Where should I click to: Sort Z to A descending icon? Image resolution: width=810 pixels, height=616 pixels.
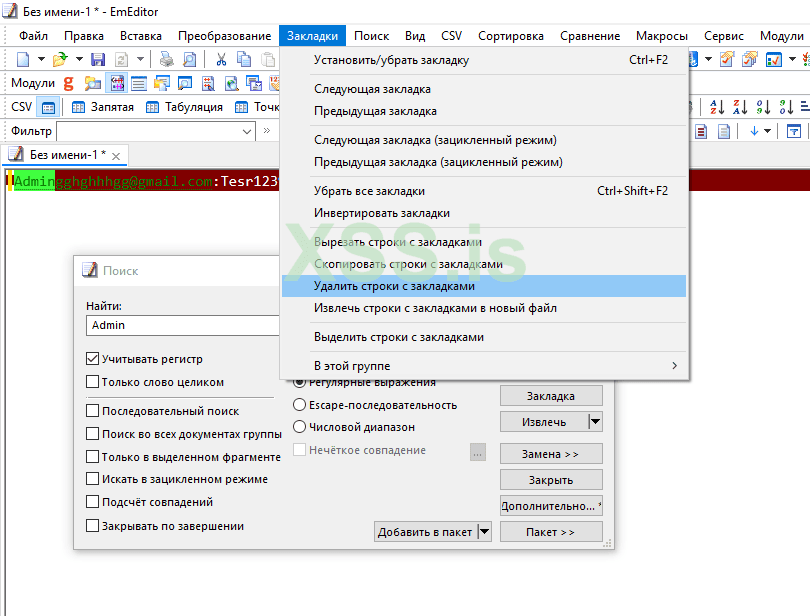(741, 107)
